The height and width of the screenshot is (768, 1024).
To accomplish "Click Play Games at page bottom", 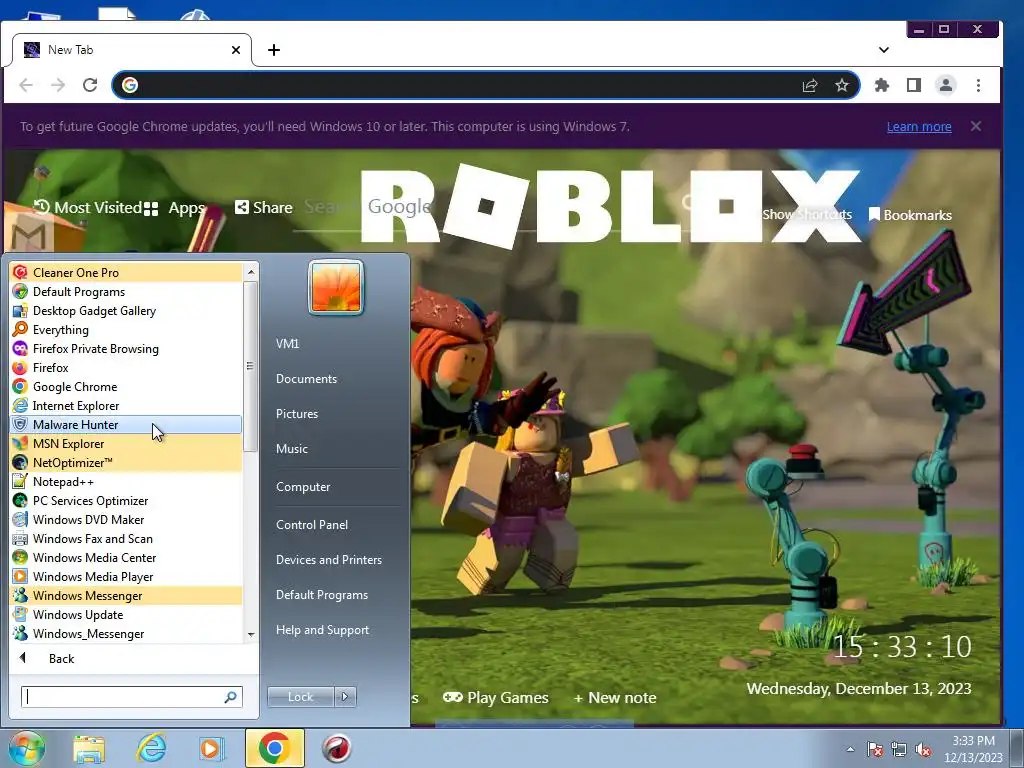I will 496,697.
